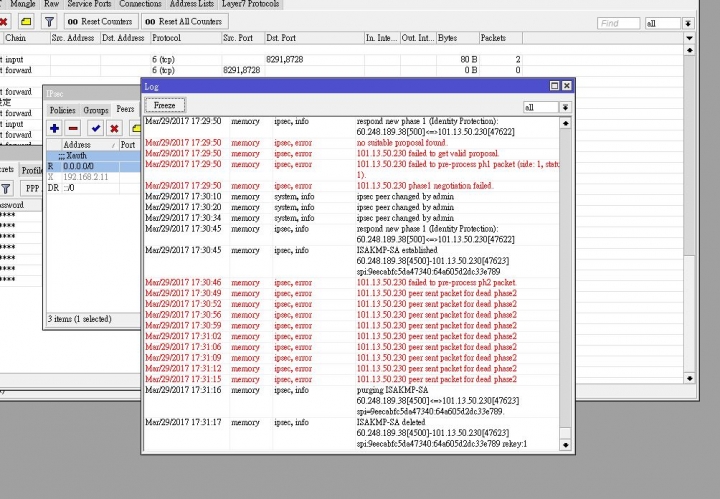Open the Groups tab in IPsec window
The width and height of the screenshot is (720, 499).
coord(96,110)
